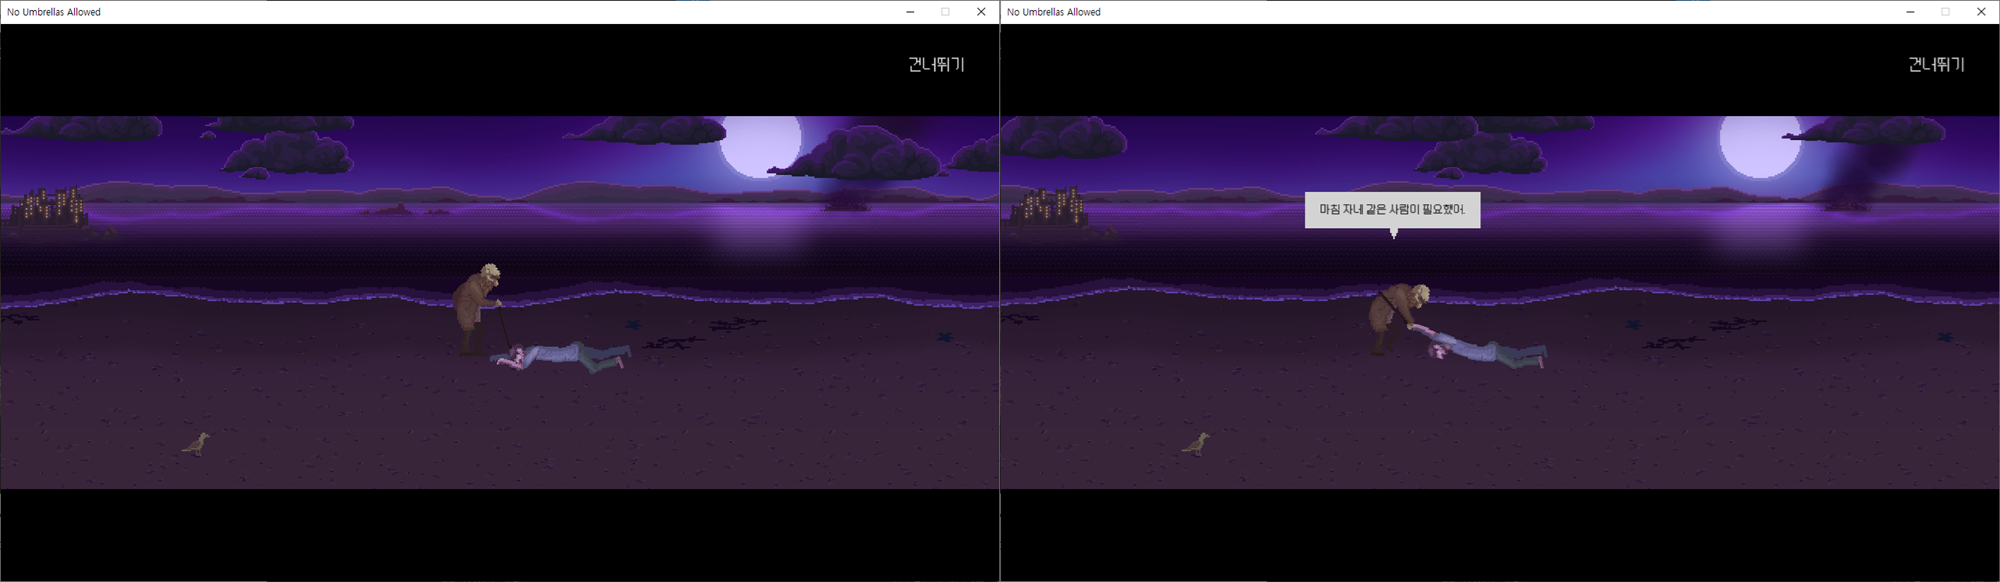Click the dialogue bubble '마침 자네 같은 사람이 필요했어'

click(1392, 210)
